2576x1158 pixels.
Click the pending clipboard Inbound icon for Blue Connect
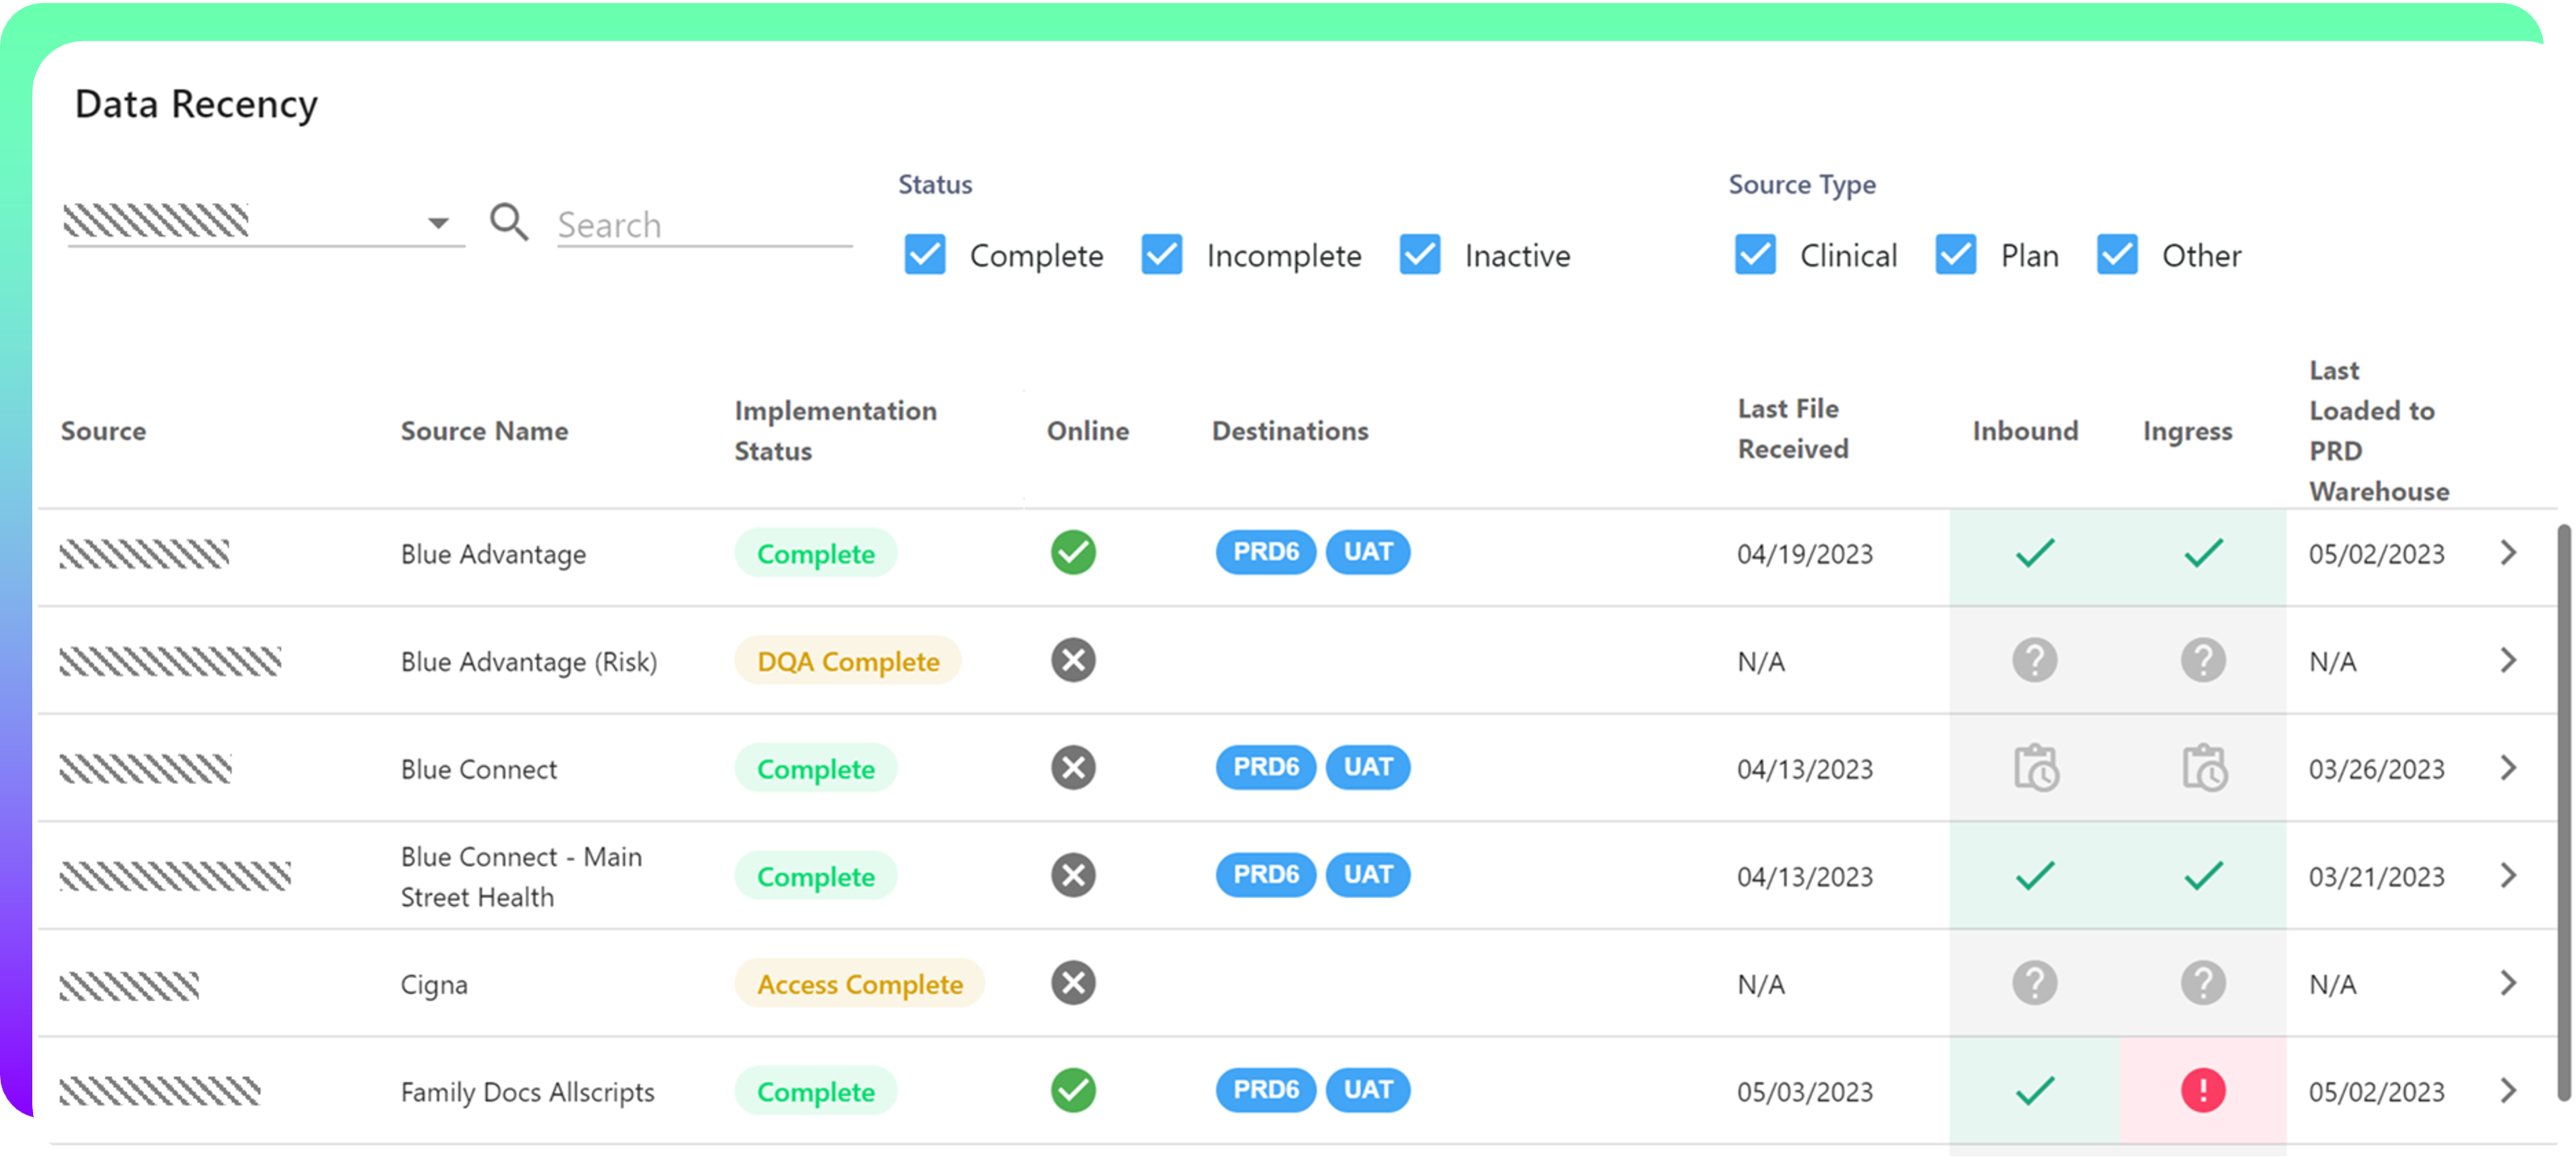click(x=2034, y=768)
